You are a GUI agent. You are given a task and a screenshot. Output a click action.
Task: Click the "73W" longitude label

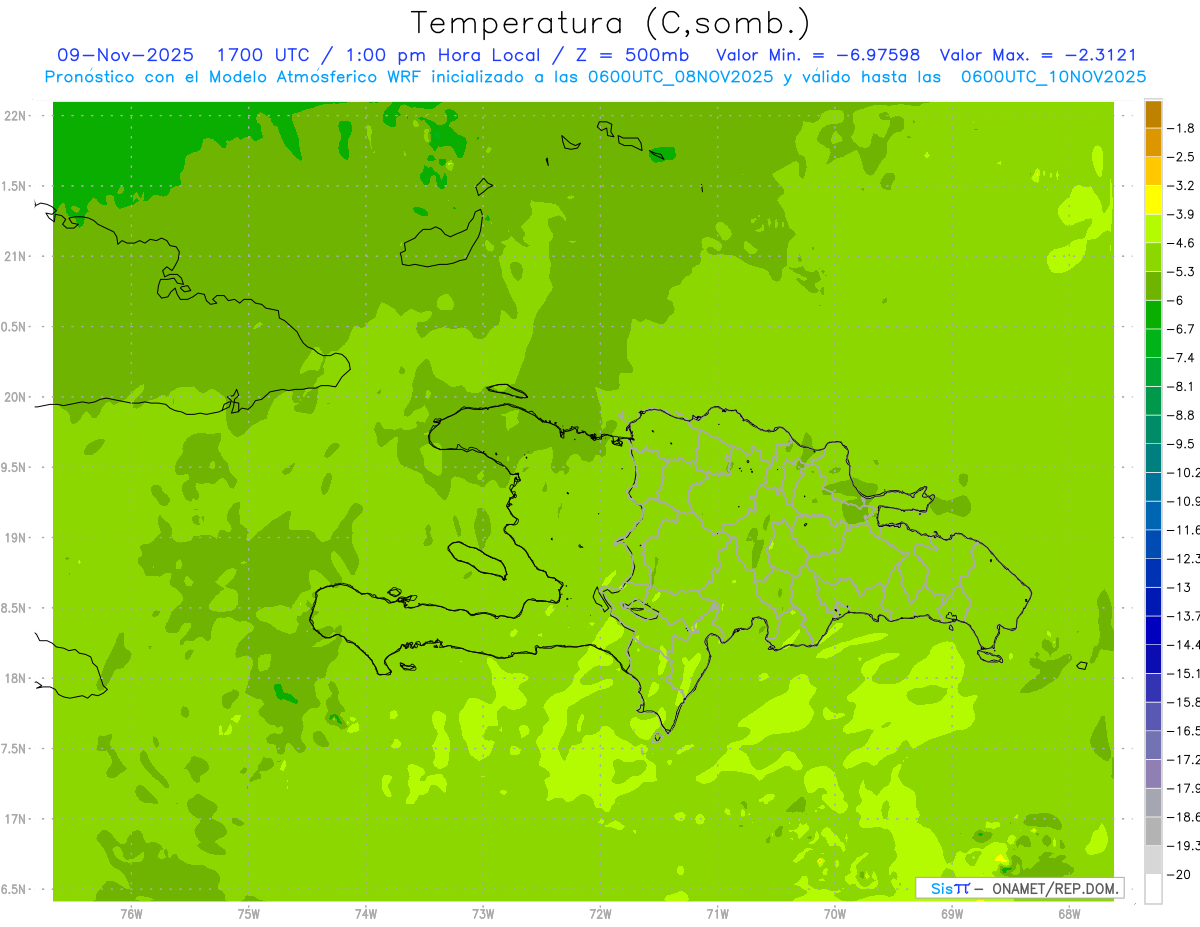[x=483, y=913]
